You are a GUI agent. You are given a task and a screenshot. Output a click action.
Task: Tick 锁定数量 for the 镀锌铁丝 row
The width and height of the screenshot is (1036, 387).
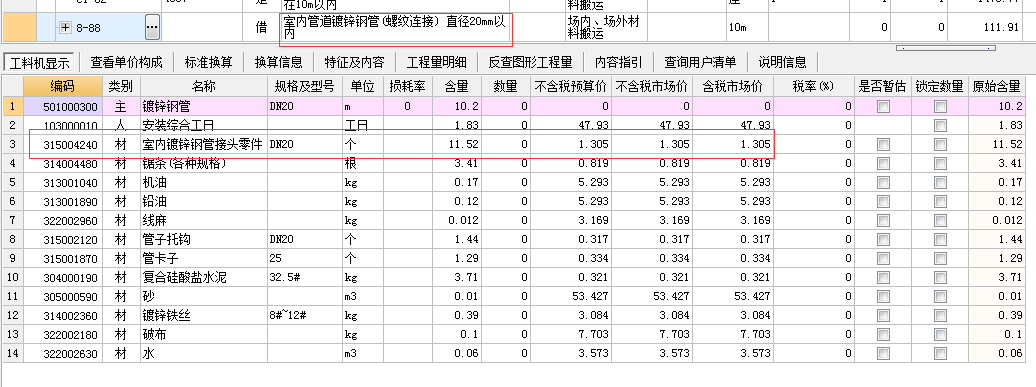pos(940,316)
